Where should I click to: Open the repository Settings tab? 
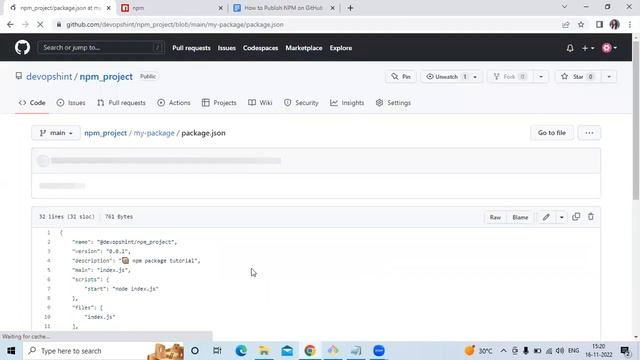[393, 103]
